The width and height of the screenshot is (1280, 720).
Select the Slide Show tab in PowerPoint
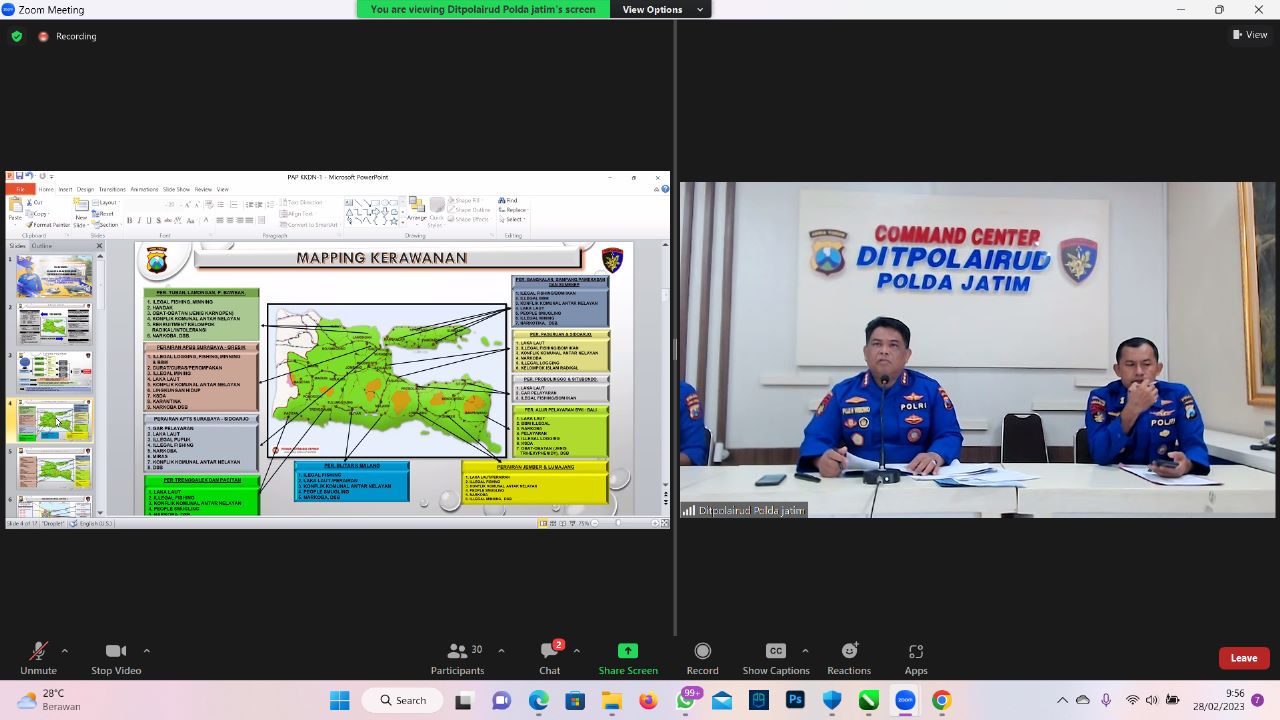click(176, 189)
